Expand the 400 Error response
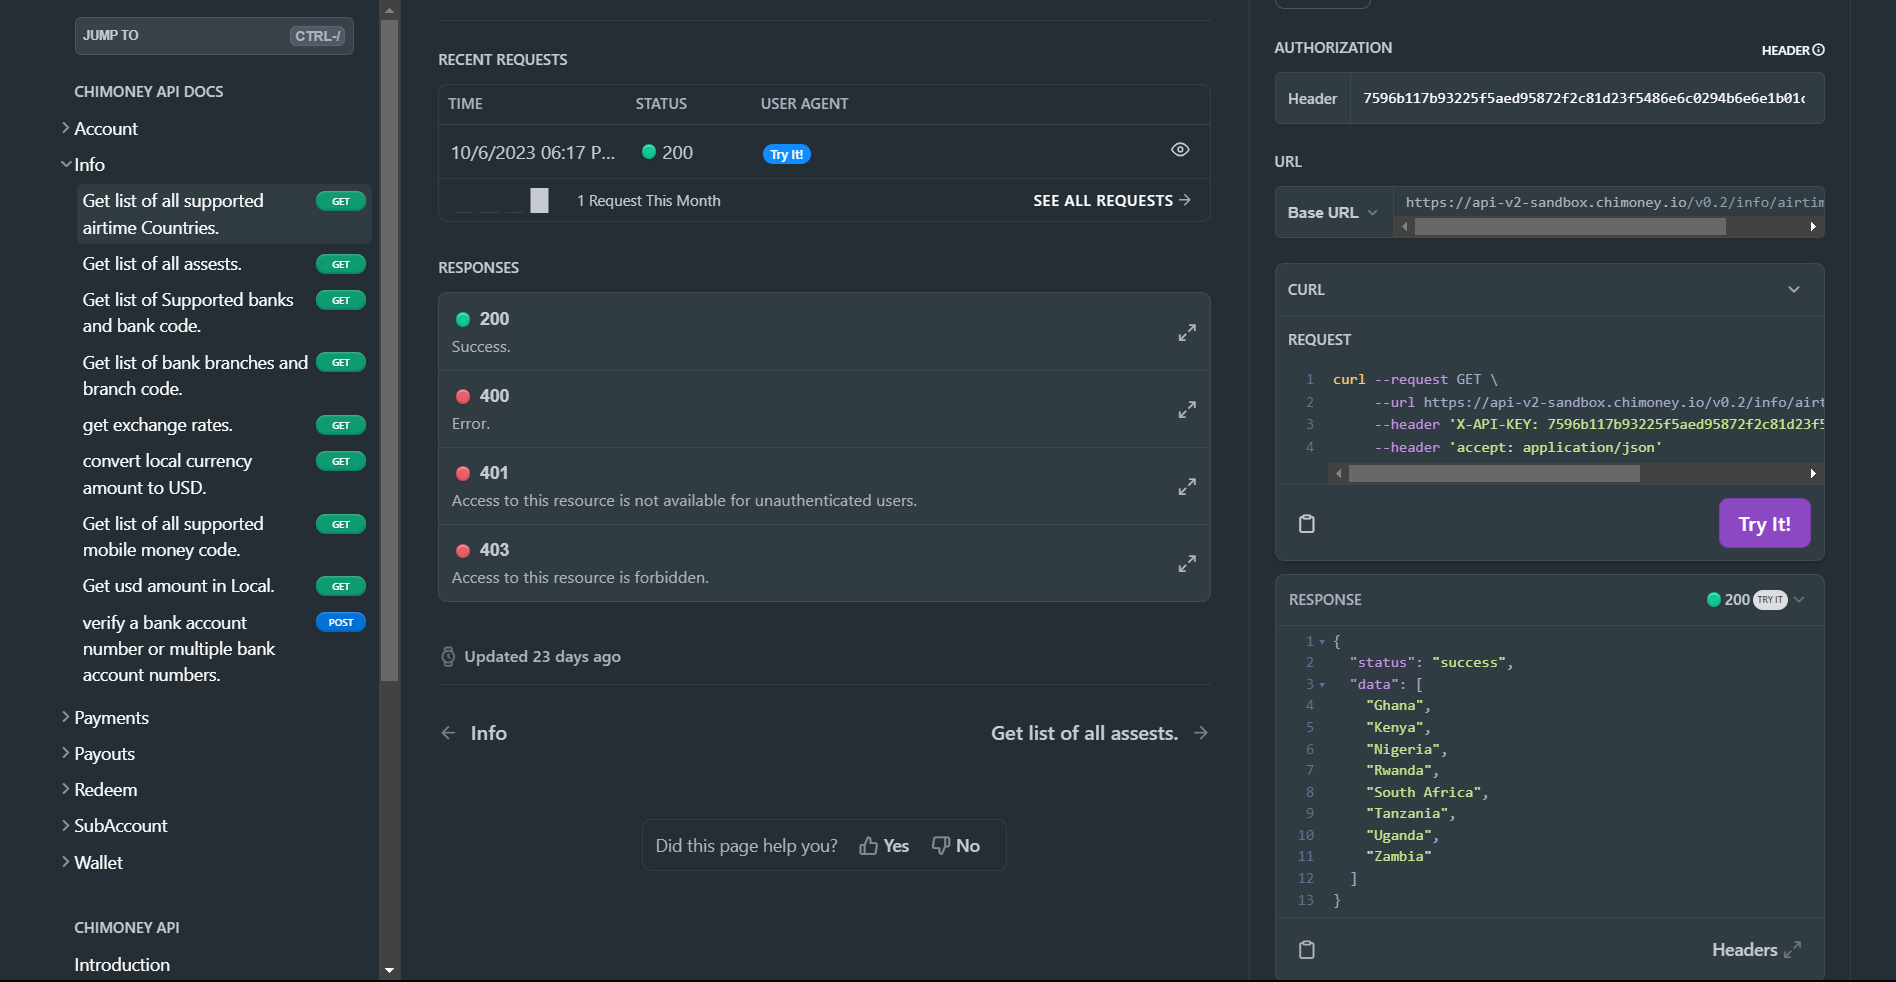This screenshot has height=982, width=1896. [x=1187, y=410]
